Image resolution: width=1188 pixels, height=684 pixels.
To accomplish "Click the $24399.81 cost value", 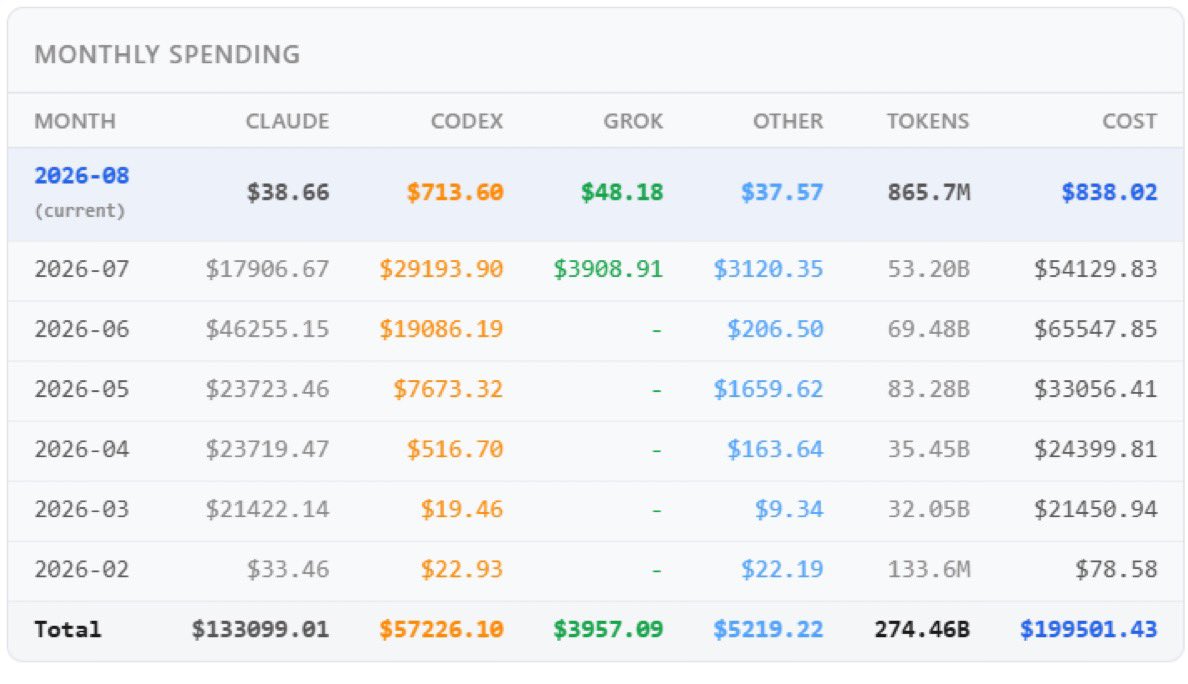I will (x=1096, y=449).
